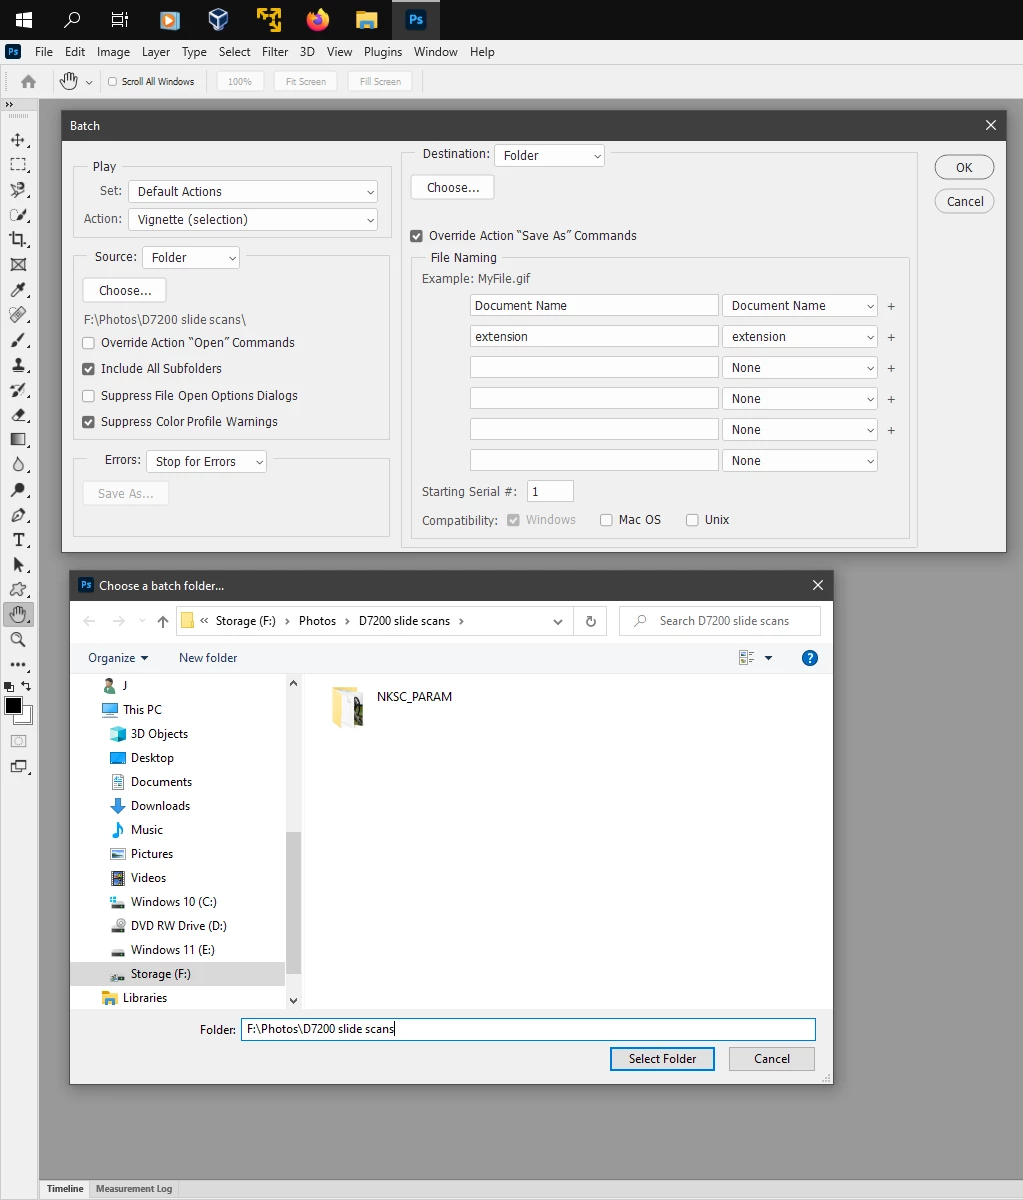Uncheck Override Action "Save As" Commands
Screen dimensions: 1023x1200
tap(417, 236)
